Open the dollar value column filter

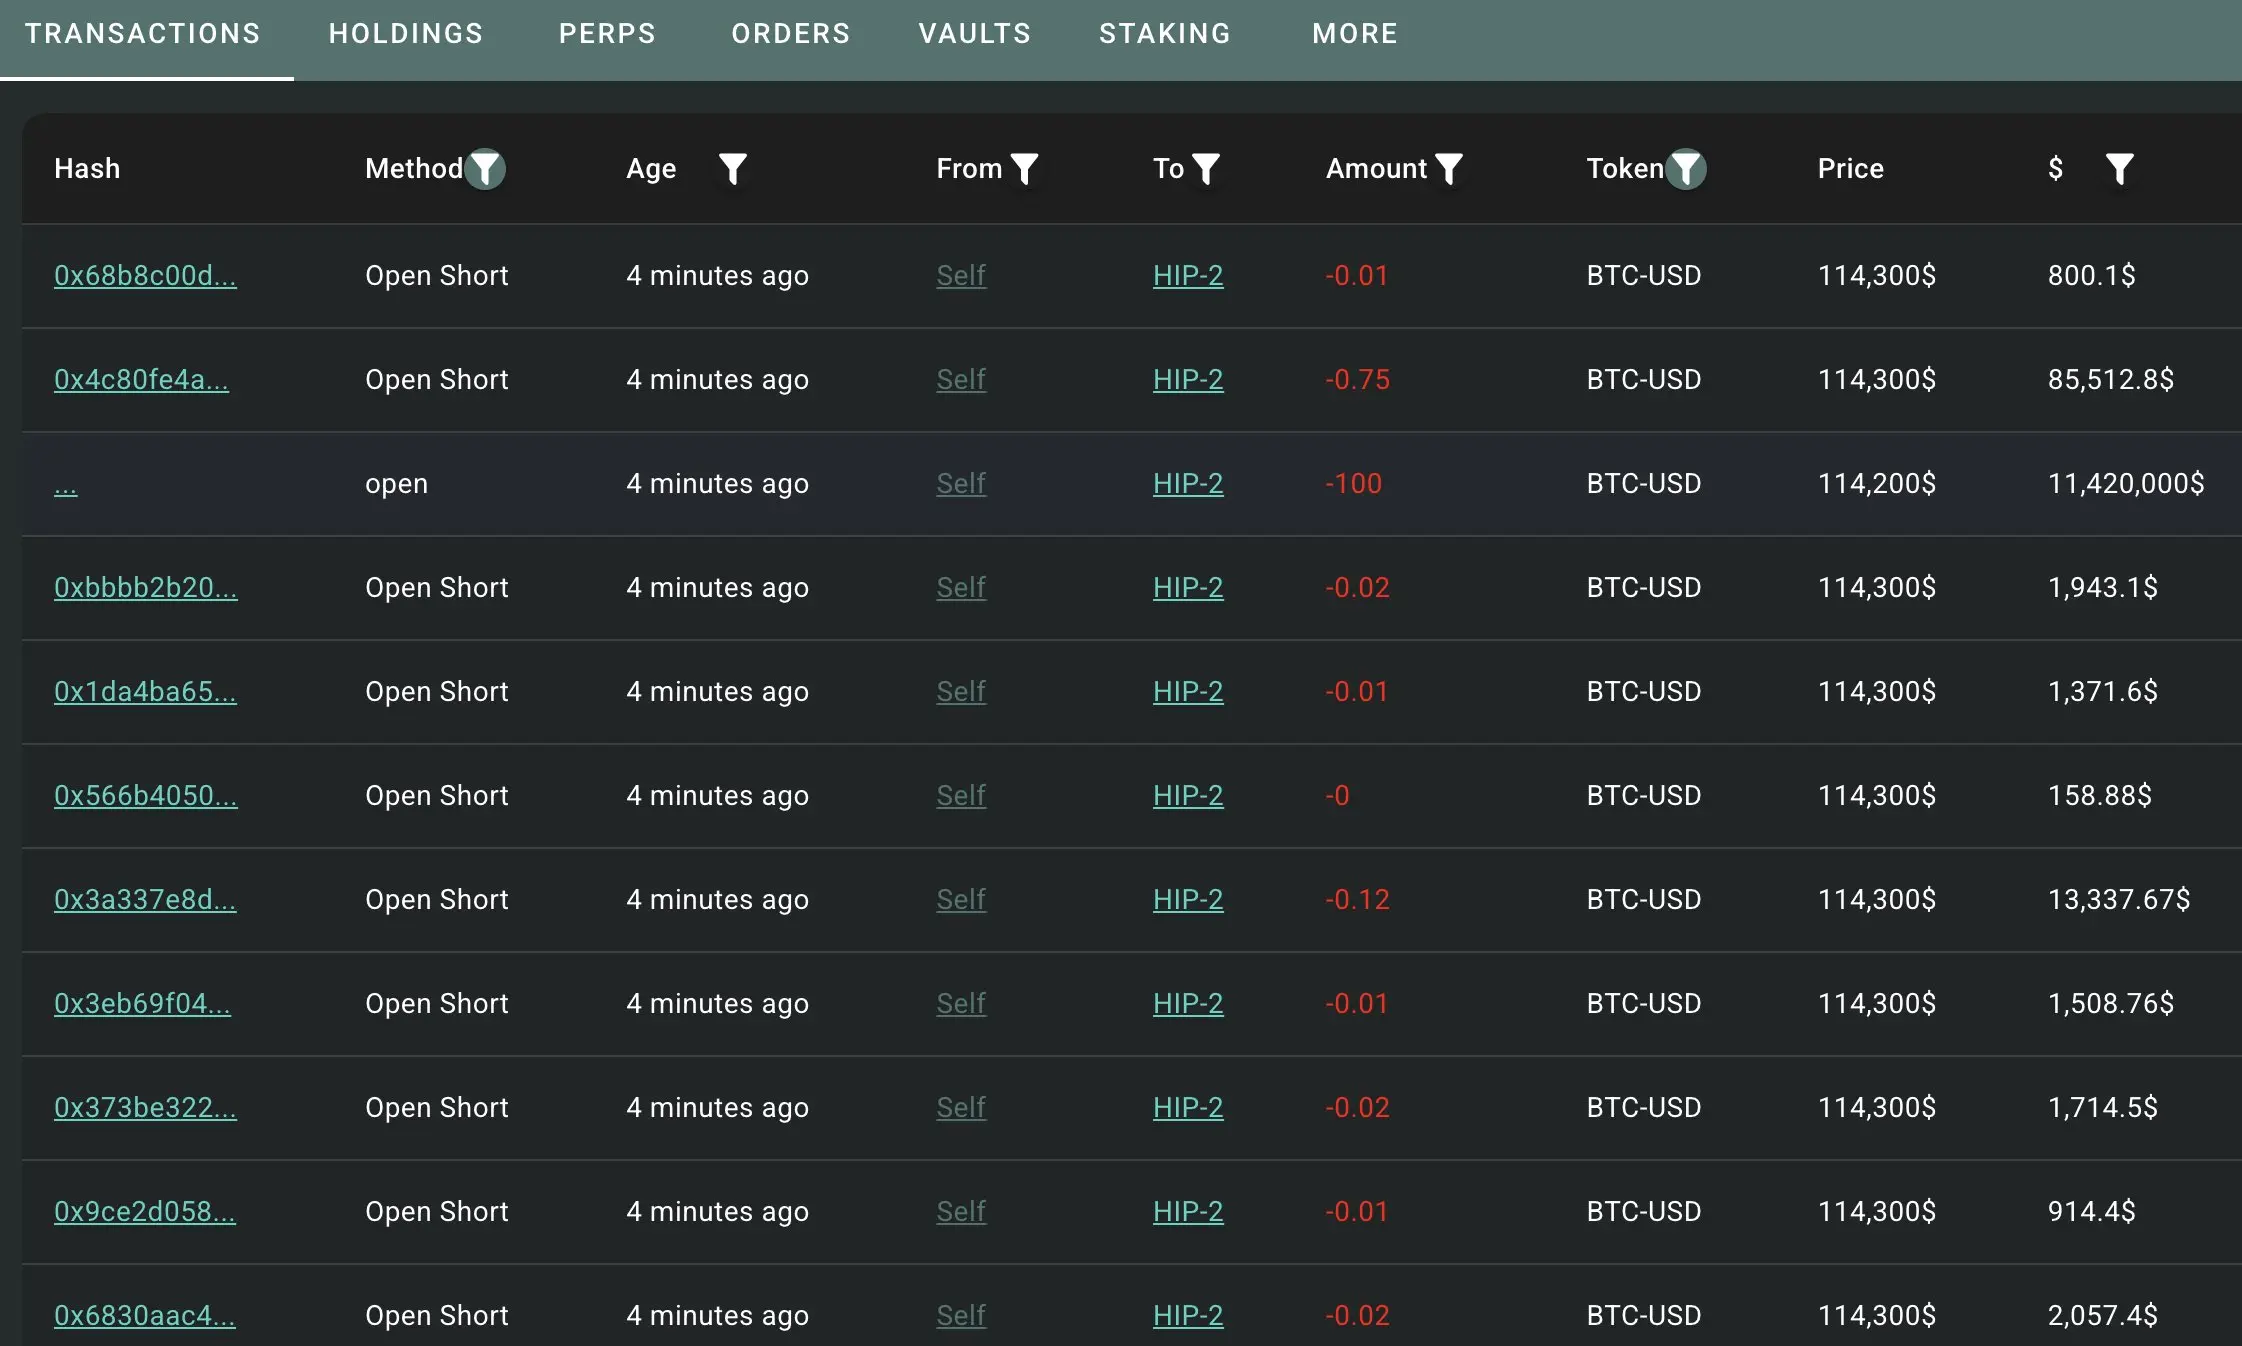click(x=2119, y=169)
